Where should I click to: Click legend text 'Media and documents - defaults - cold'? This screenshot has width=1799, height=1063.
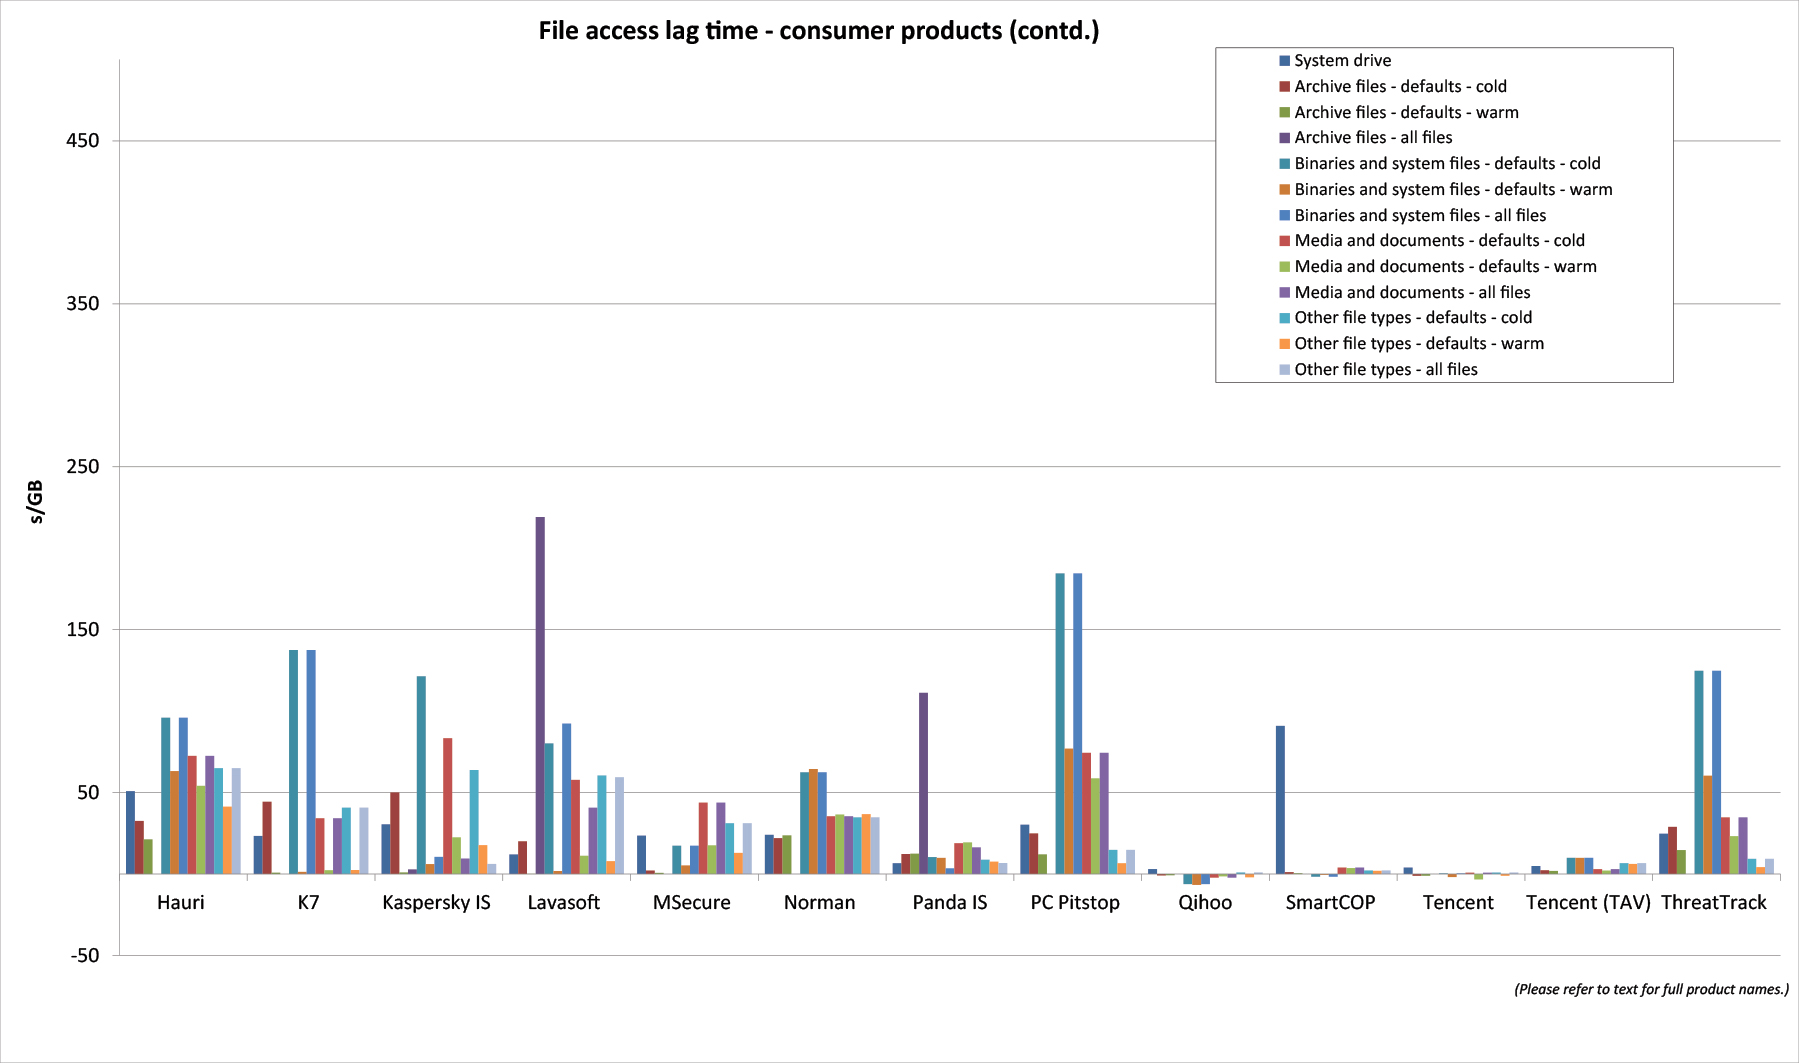1439,241
